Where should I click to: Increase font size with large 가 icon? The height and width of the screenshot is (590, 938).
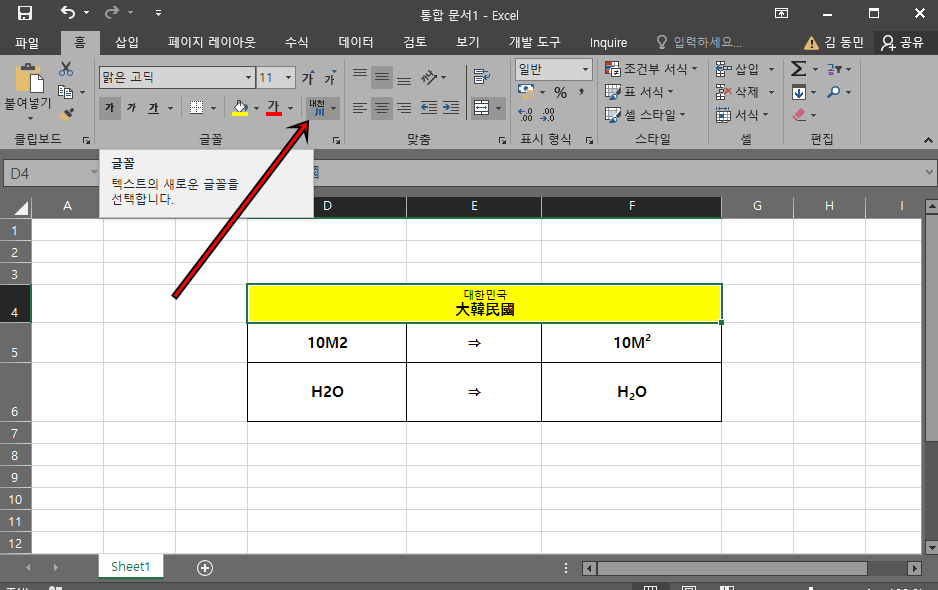pos(308,77)
